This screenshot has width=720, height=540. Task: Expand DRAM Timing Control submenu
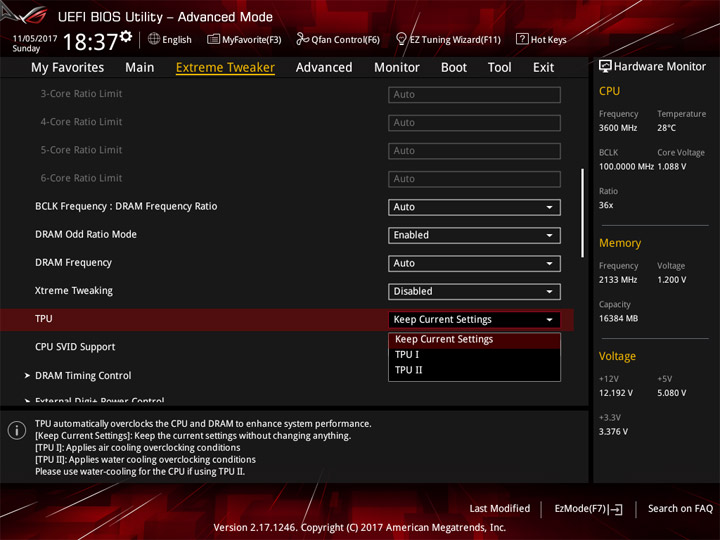click(83, 376)
